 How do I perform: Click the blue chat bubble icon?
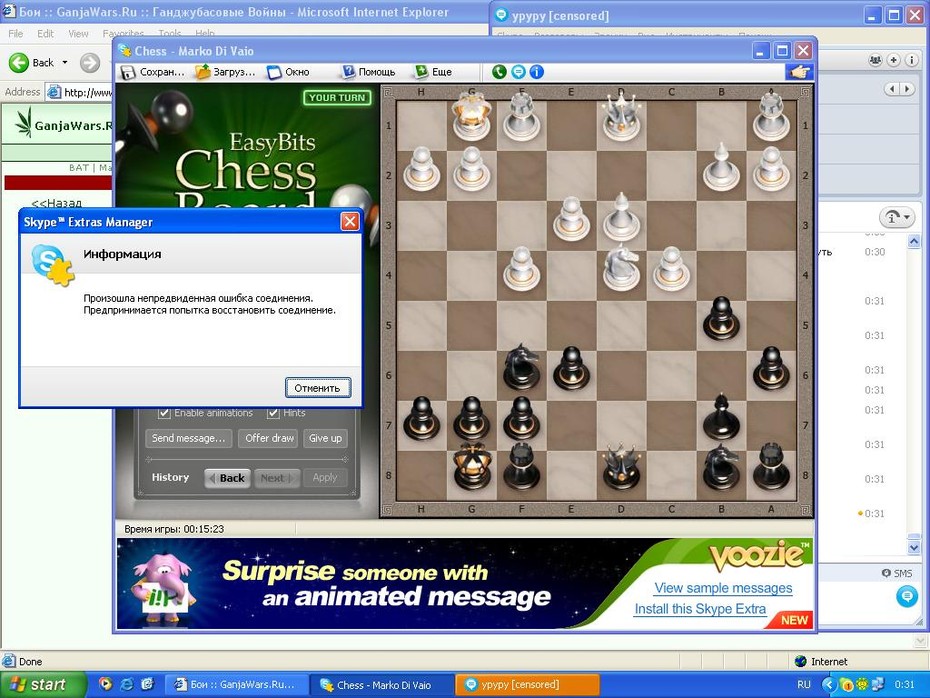coord(518,72)
